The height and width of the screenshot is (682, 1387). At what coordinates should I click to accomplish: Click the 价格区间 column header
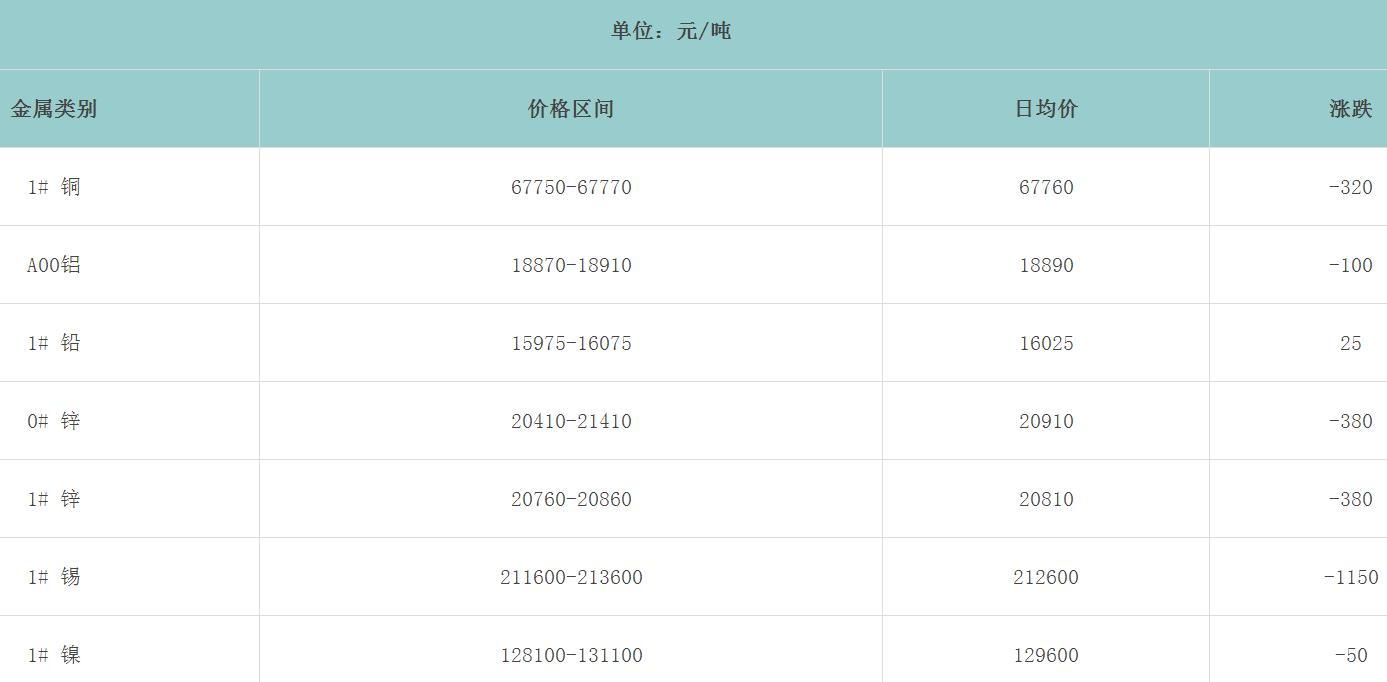[x=570, y=109]
